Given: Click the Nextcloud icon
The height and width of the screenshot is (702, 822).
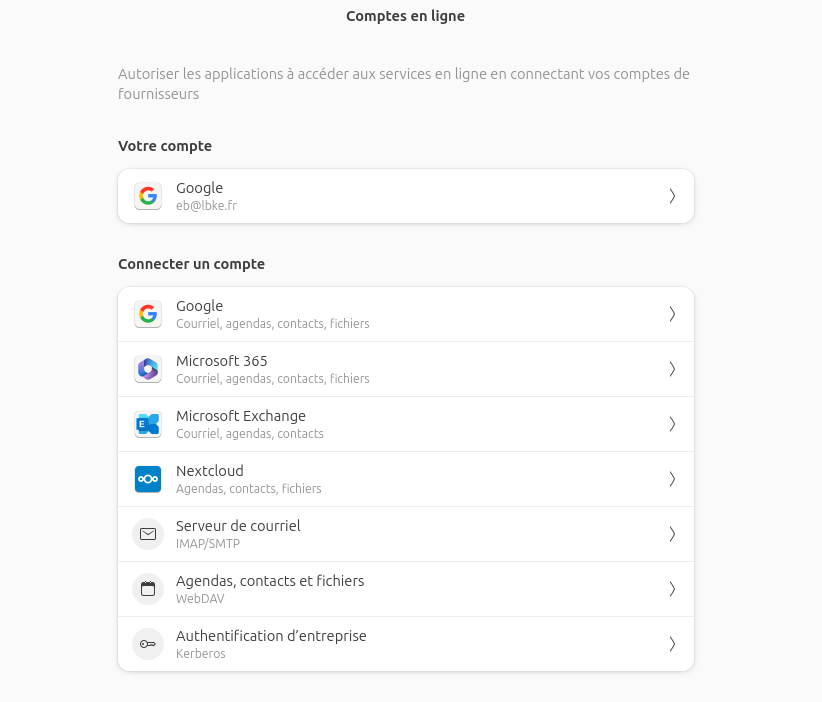Looking at the screenshot, I should point(148,479).
